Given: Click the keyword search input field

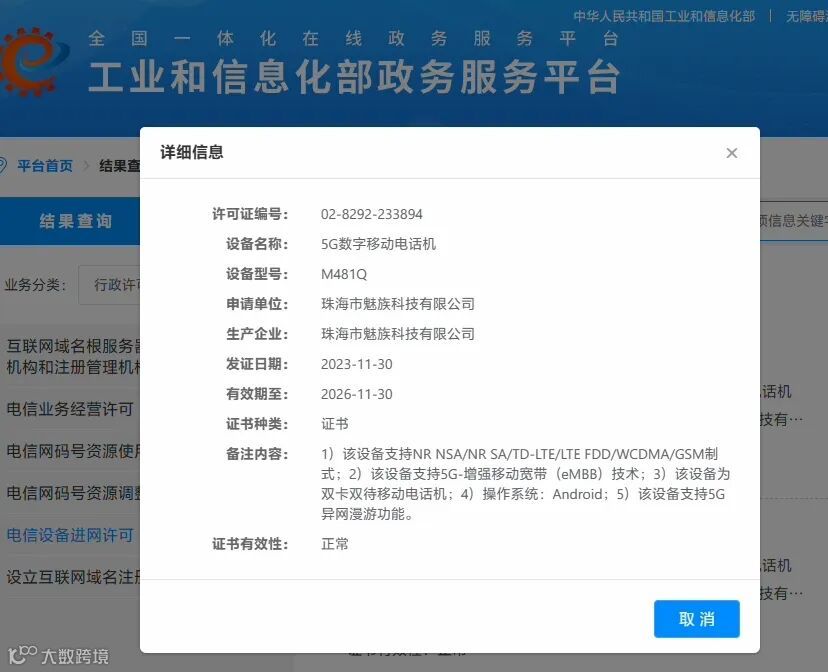Looking at the screenshot, I should tap(794, 221).
